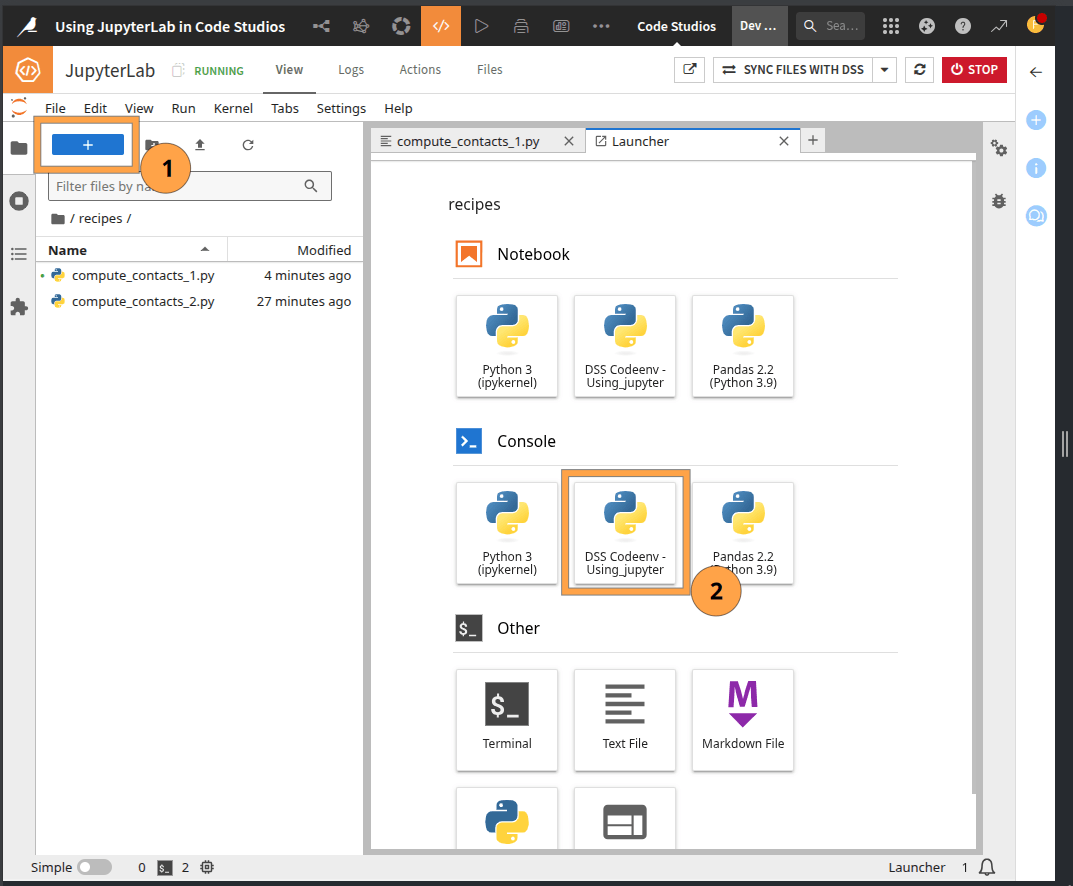The width and height of the screenshot is (1073, 886).
Task: Open the Settings menu
Action: tap(341, 108)
